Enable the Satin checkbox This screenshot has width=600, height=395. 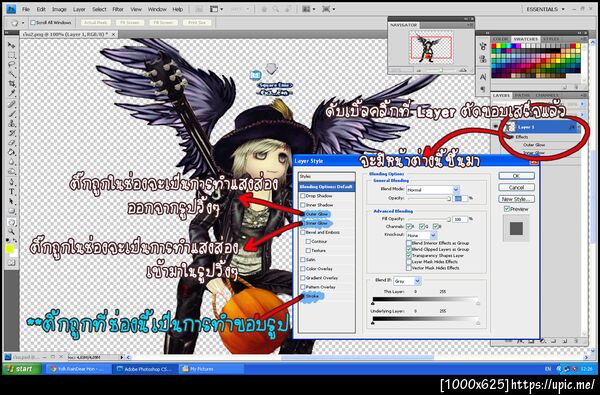(x=303, y=260)
